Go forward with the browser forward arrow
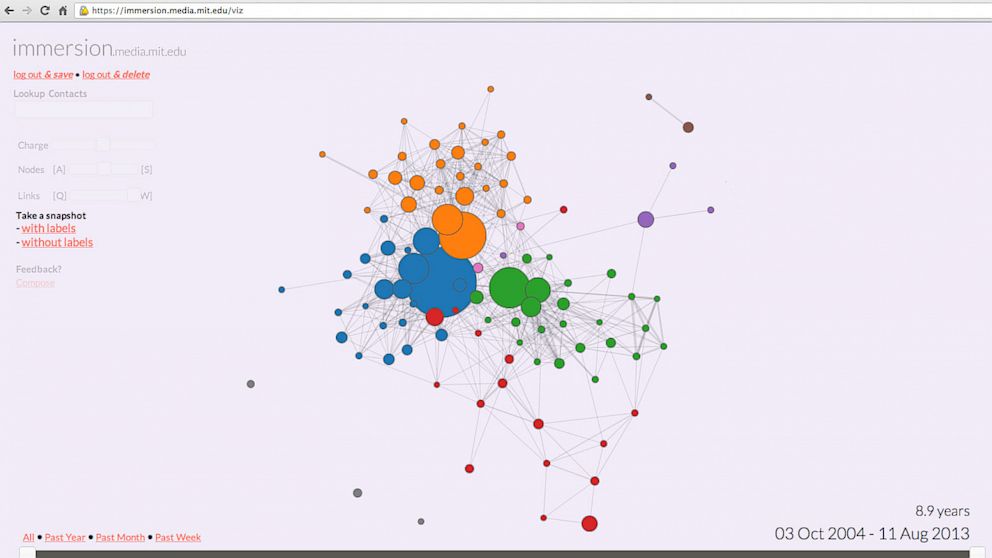Viewport: 992px width, 558px height. pos(27,11)
